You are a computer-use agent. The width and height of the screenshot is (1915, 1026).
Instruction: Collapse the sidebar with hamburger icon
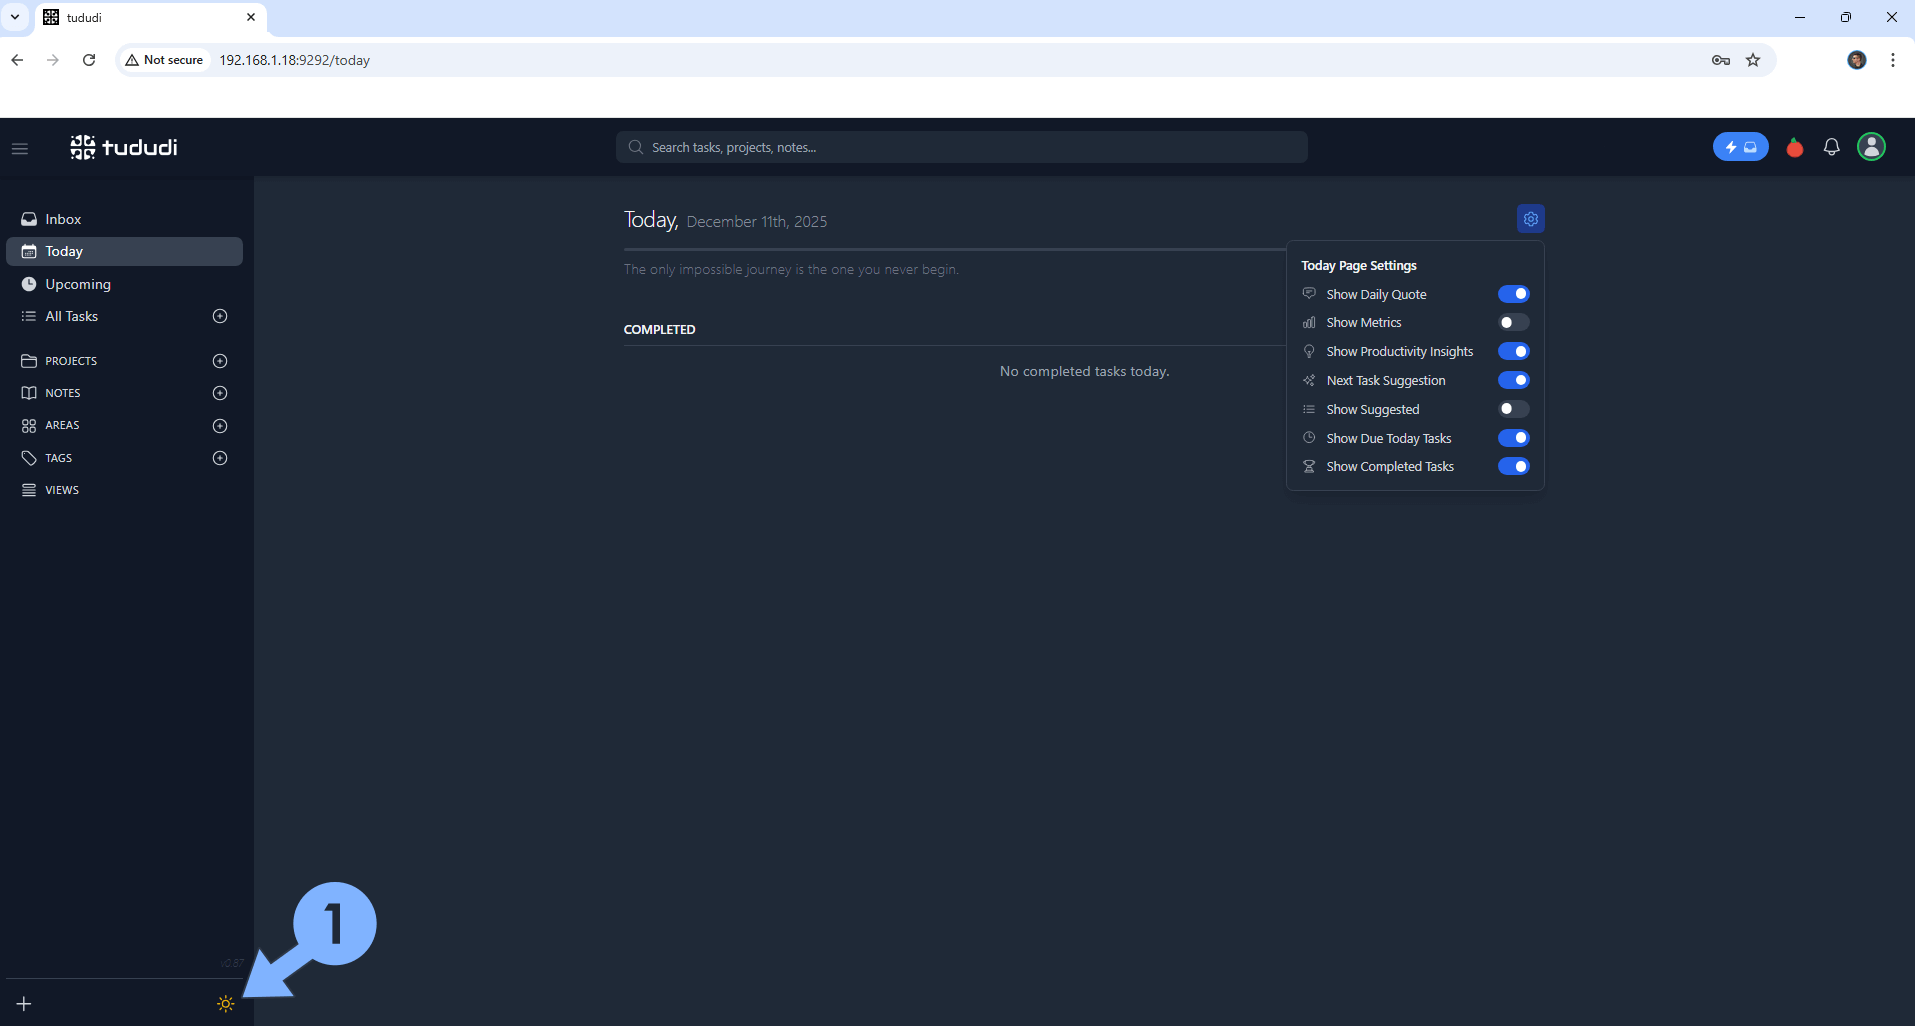pyautogui.click(x=19, y=147)
